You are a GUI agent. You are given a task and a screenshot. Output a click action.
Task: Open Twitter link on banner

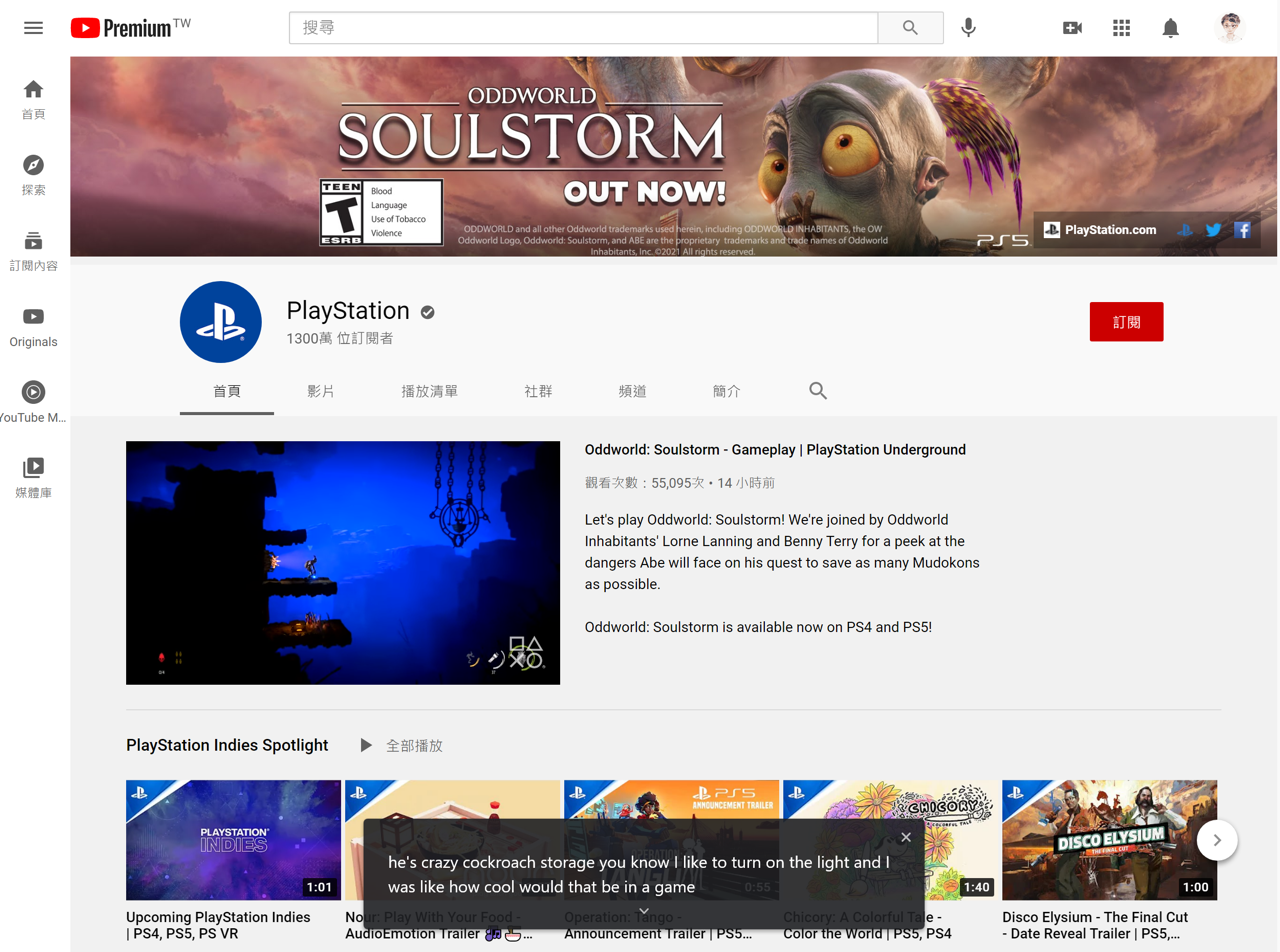(x=1213, y=230)
